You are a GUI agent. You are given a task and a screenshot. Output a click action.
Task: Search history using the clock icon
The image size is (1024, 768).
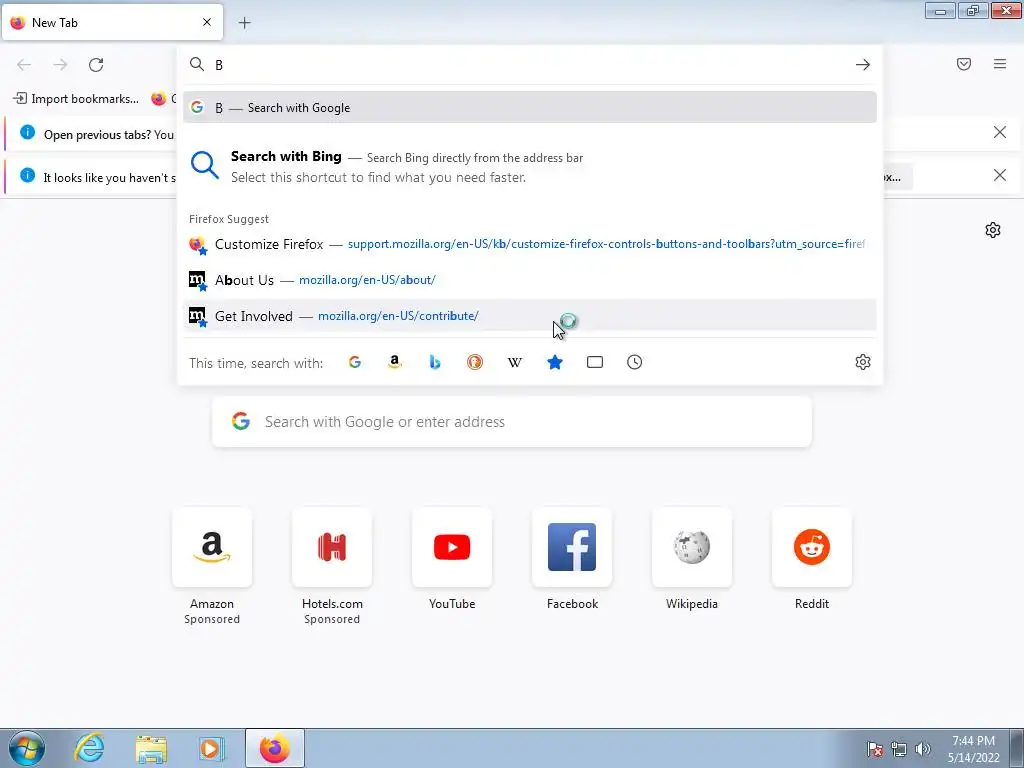[635, 362]
